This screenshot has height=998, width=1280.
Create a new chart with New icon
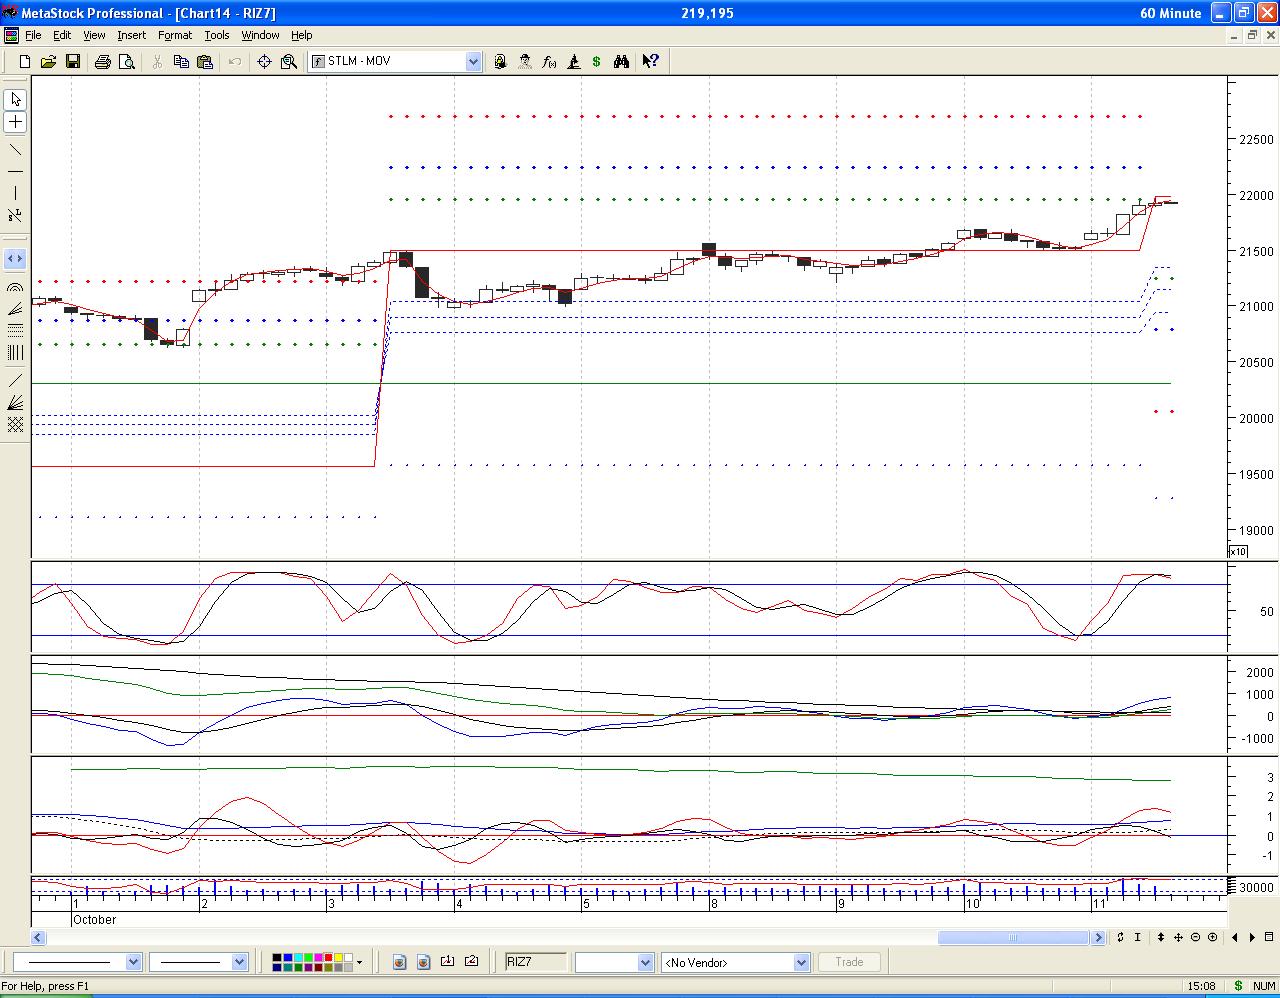pyautogui.click(x=25, y=61)
